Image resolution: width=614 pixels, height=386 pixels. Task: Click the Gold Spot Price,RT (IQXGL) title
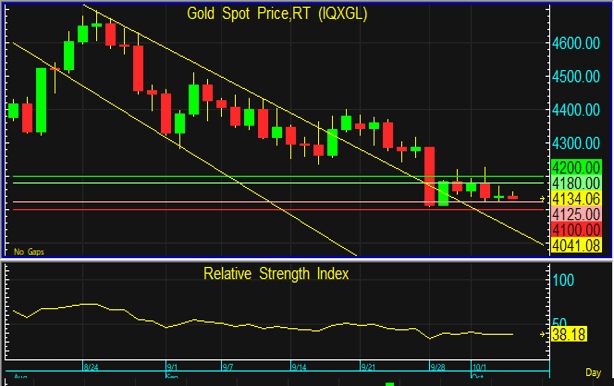(x=277, y=14)
